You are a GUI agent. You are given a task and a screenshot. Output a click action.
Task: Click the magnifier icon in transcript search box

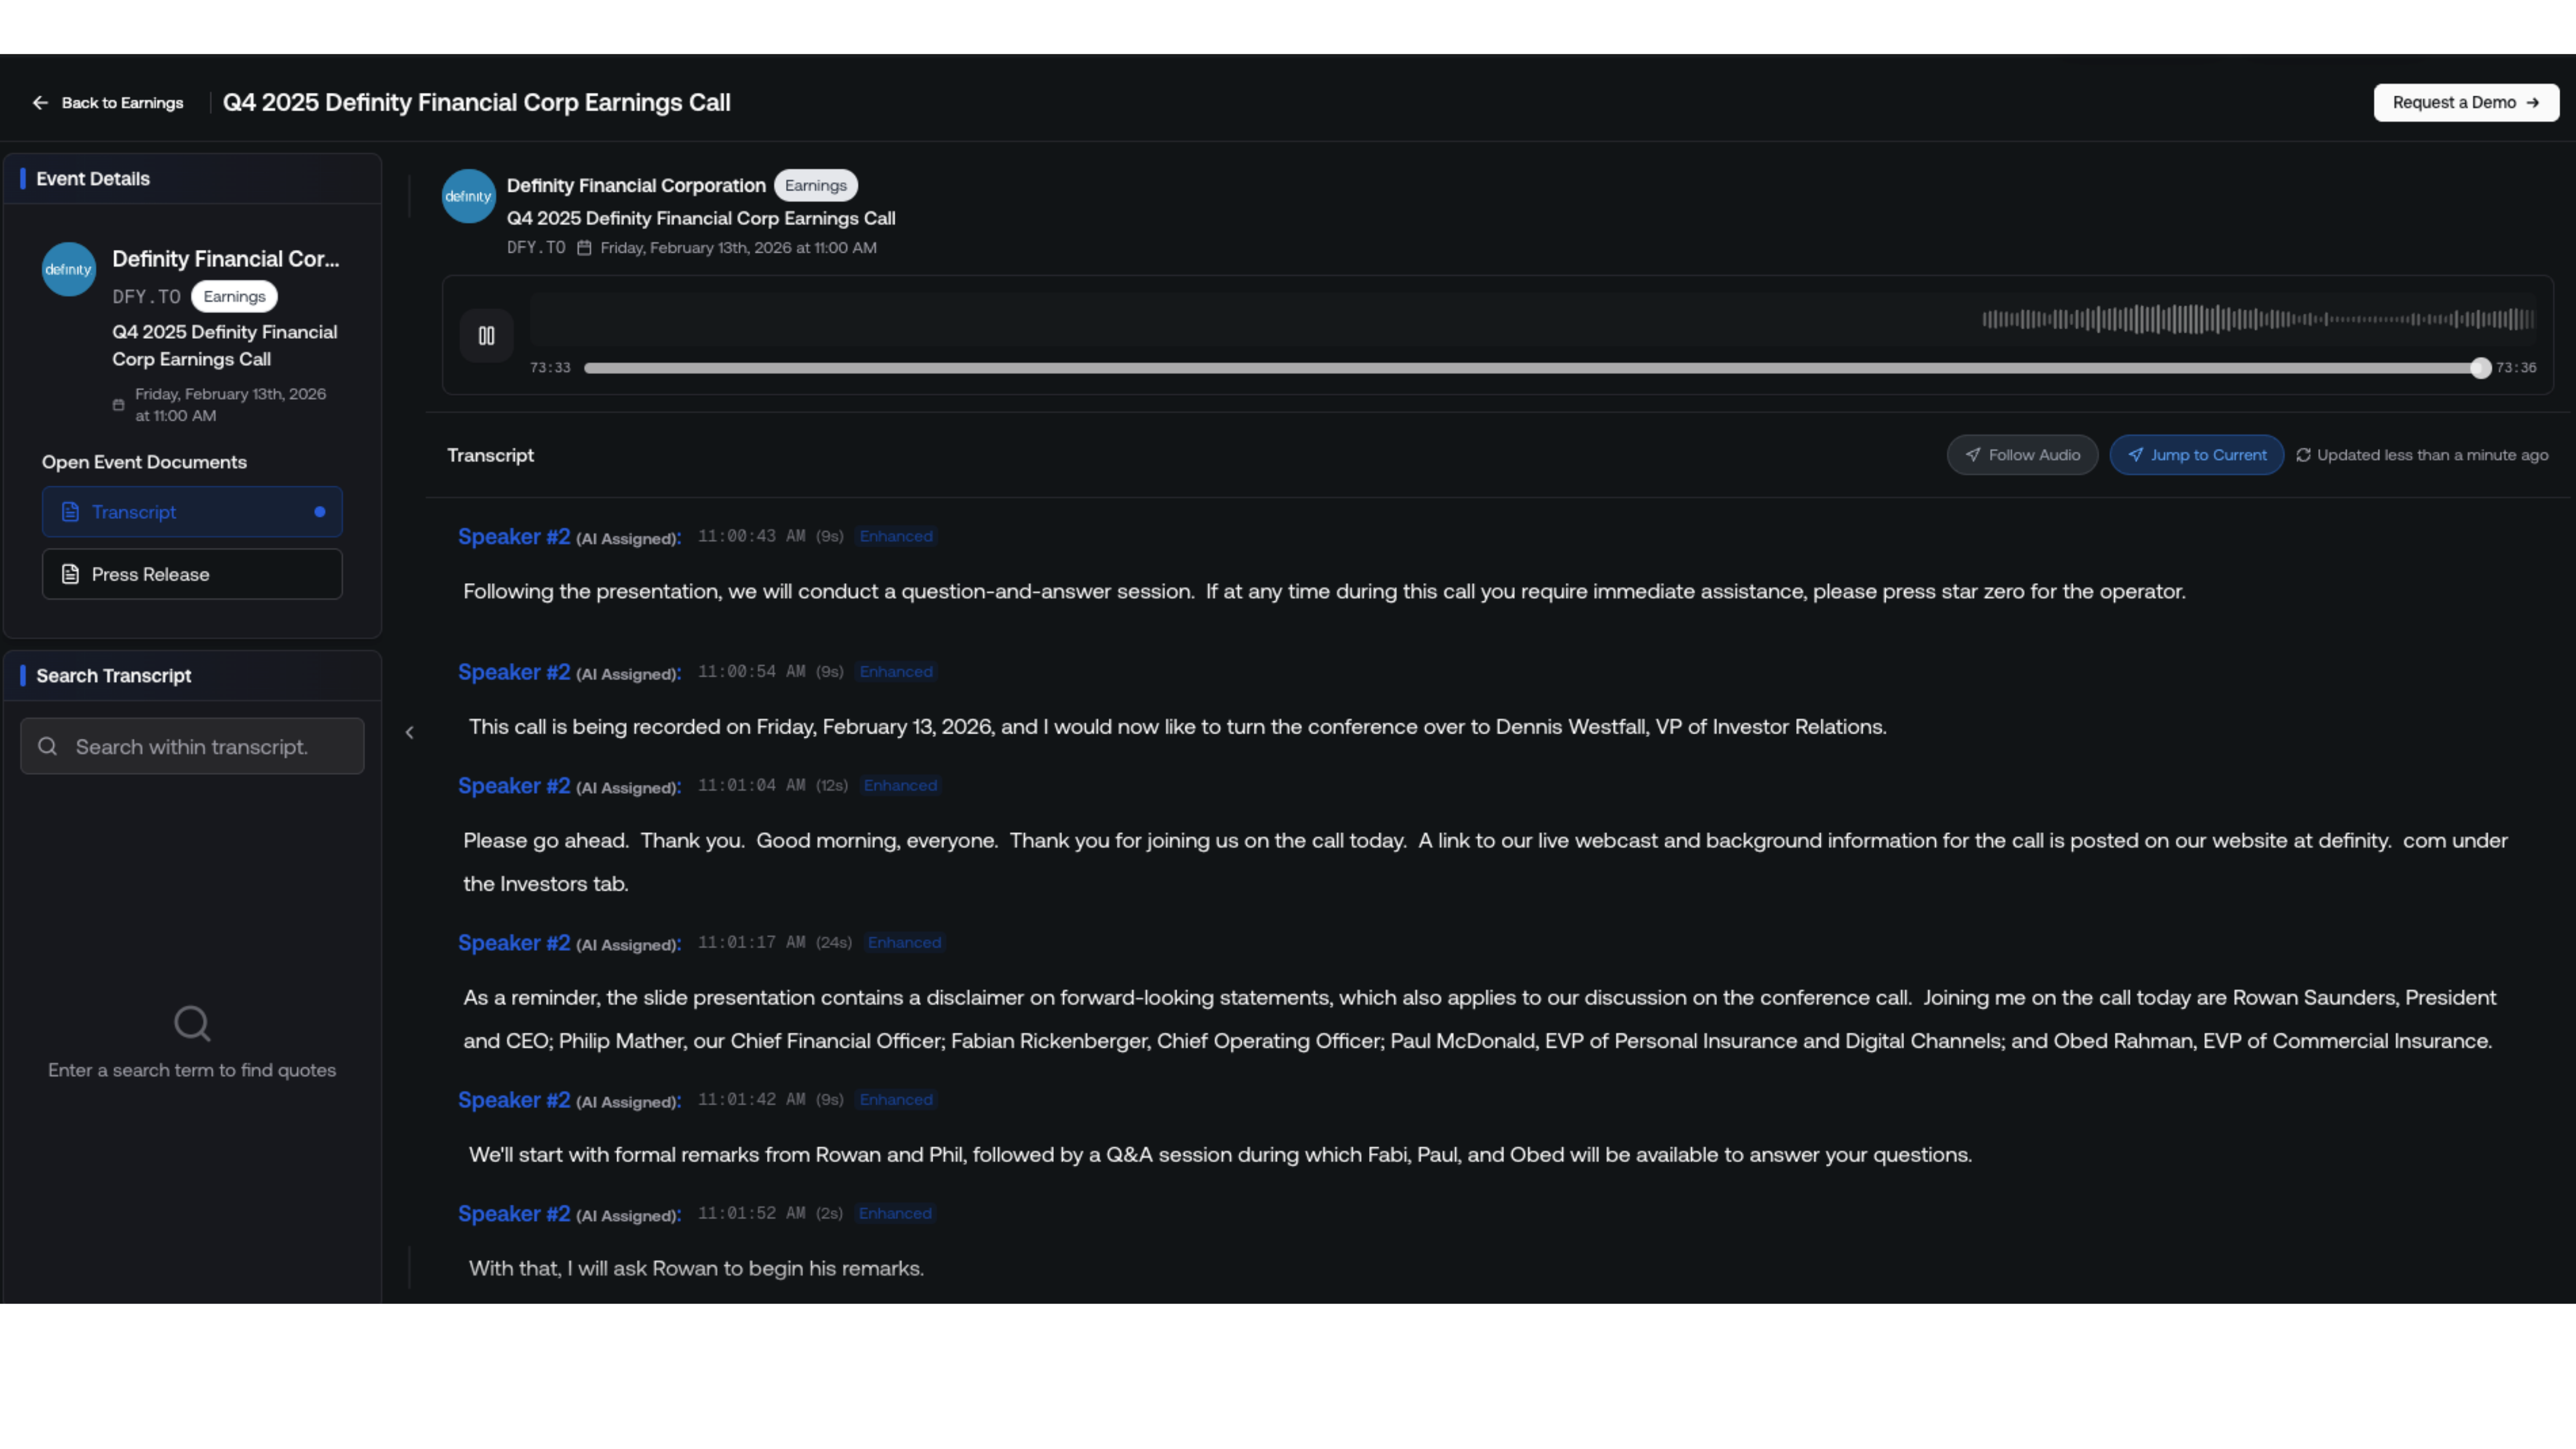(x=47, y=746)
